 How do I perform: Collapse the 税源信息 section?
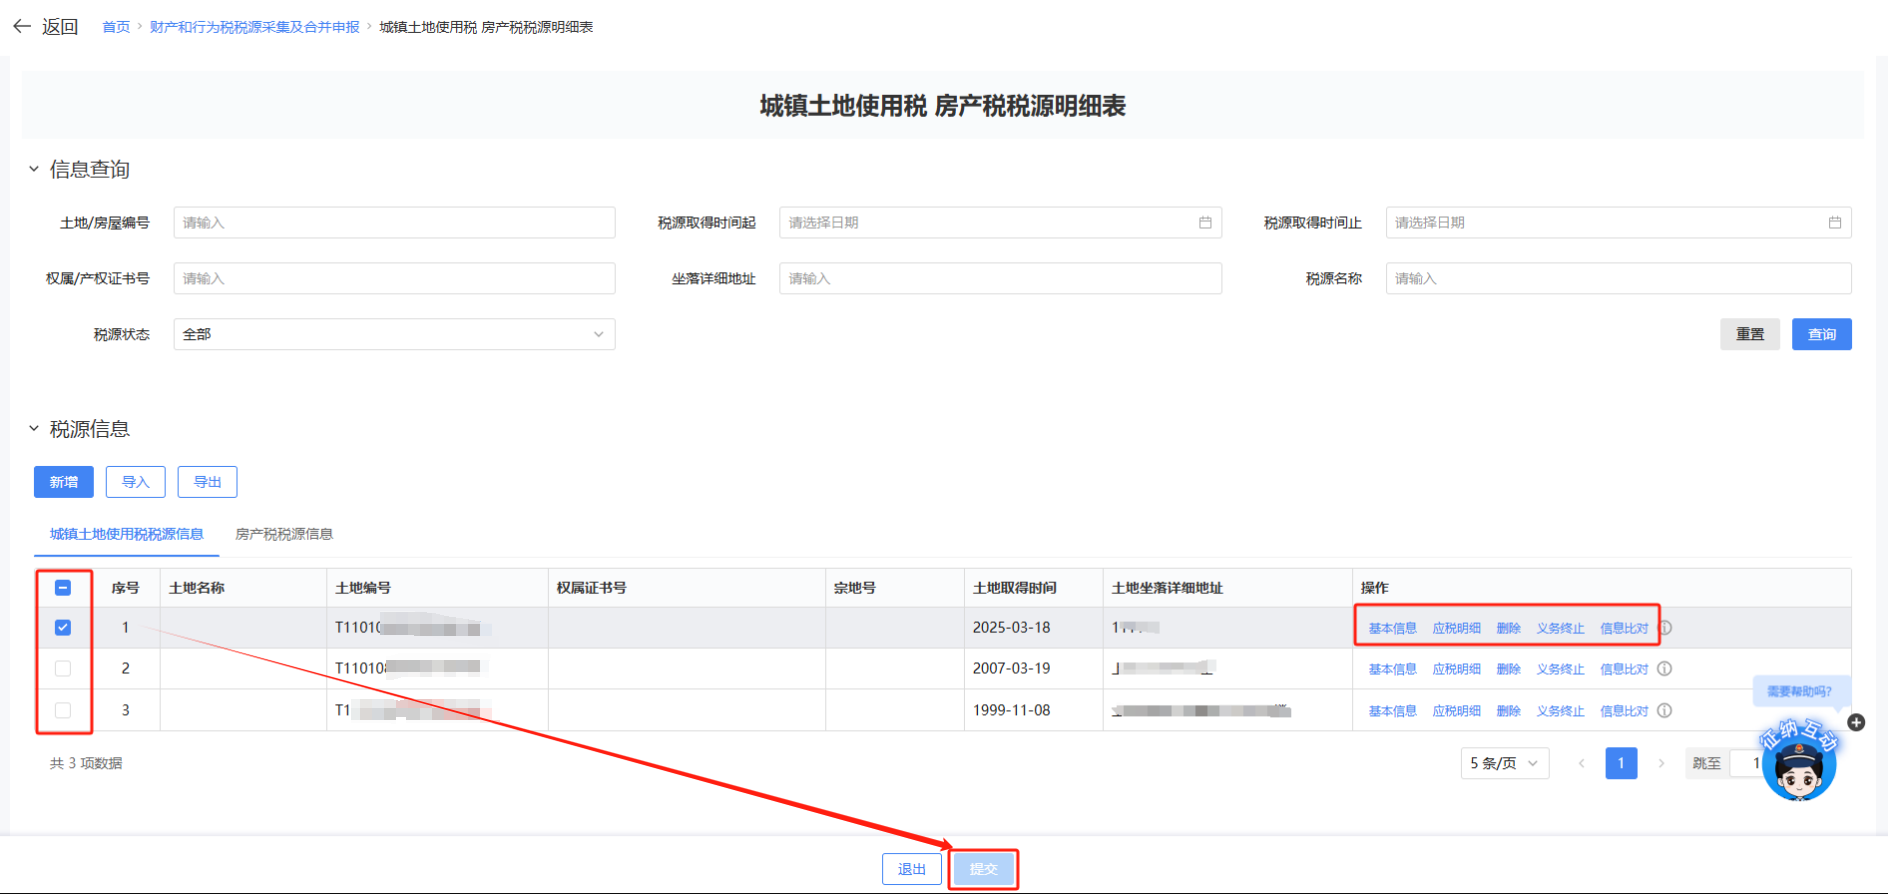34,429
